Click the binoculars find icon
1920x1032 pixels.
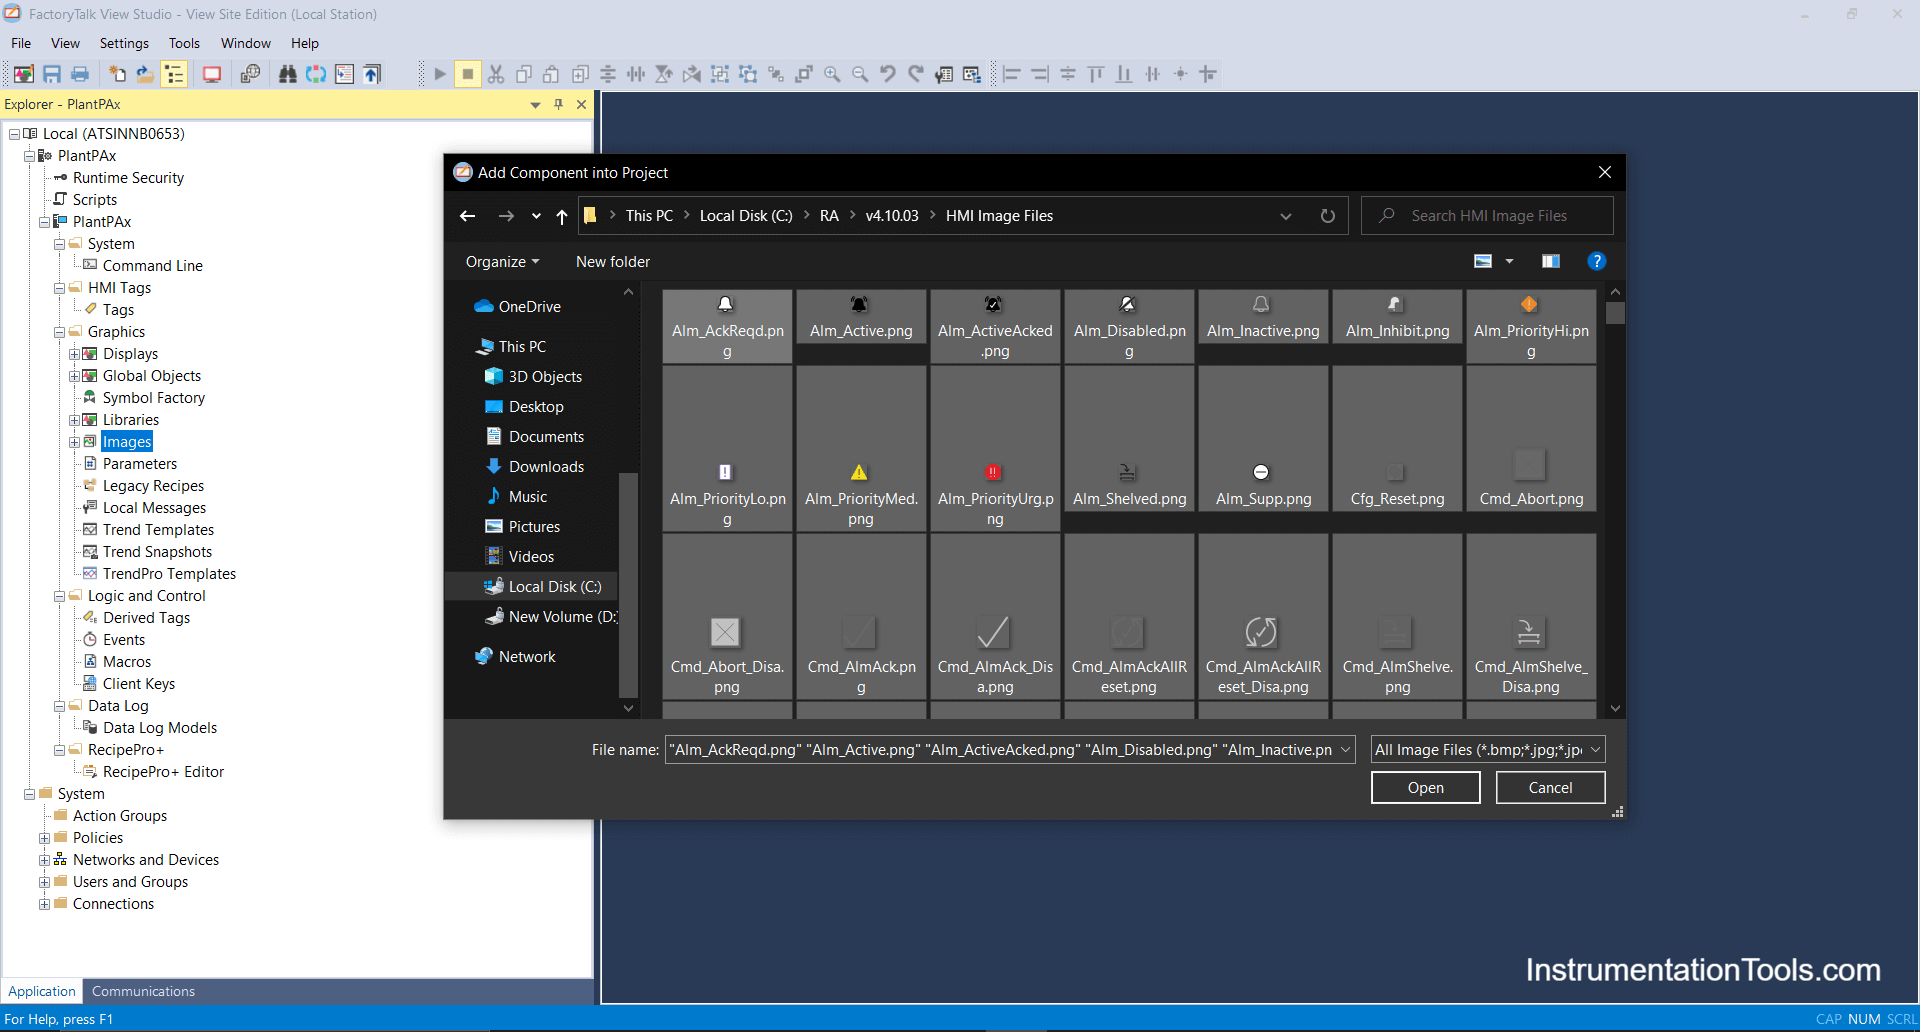288,74
